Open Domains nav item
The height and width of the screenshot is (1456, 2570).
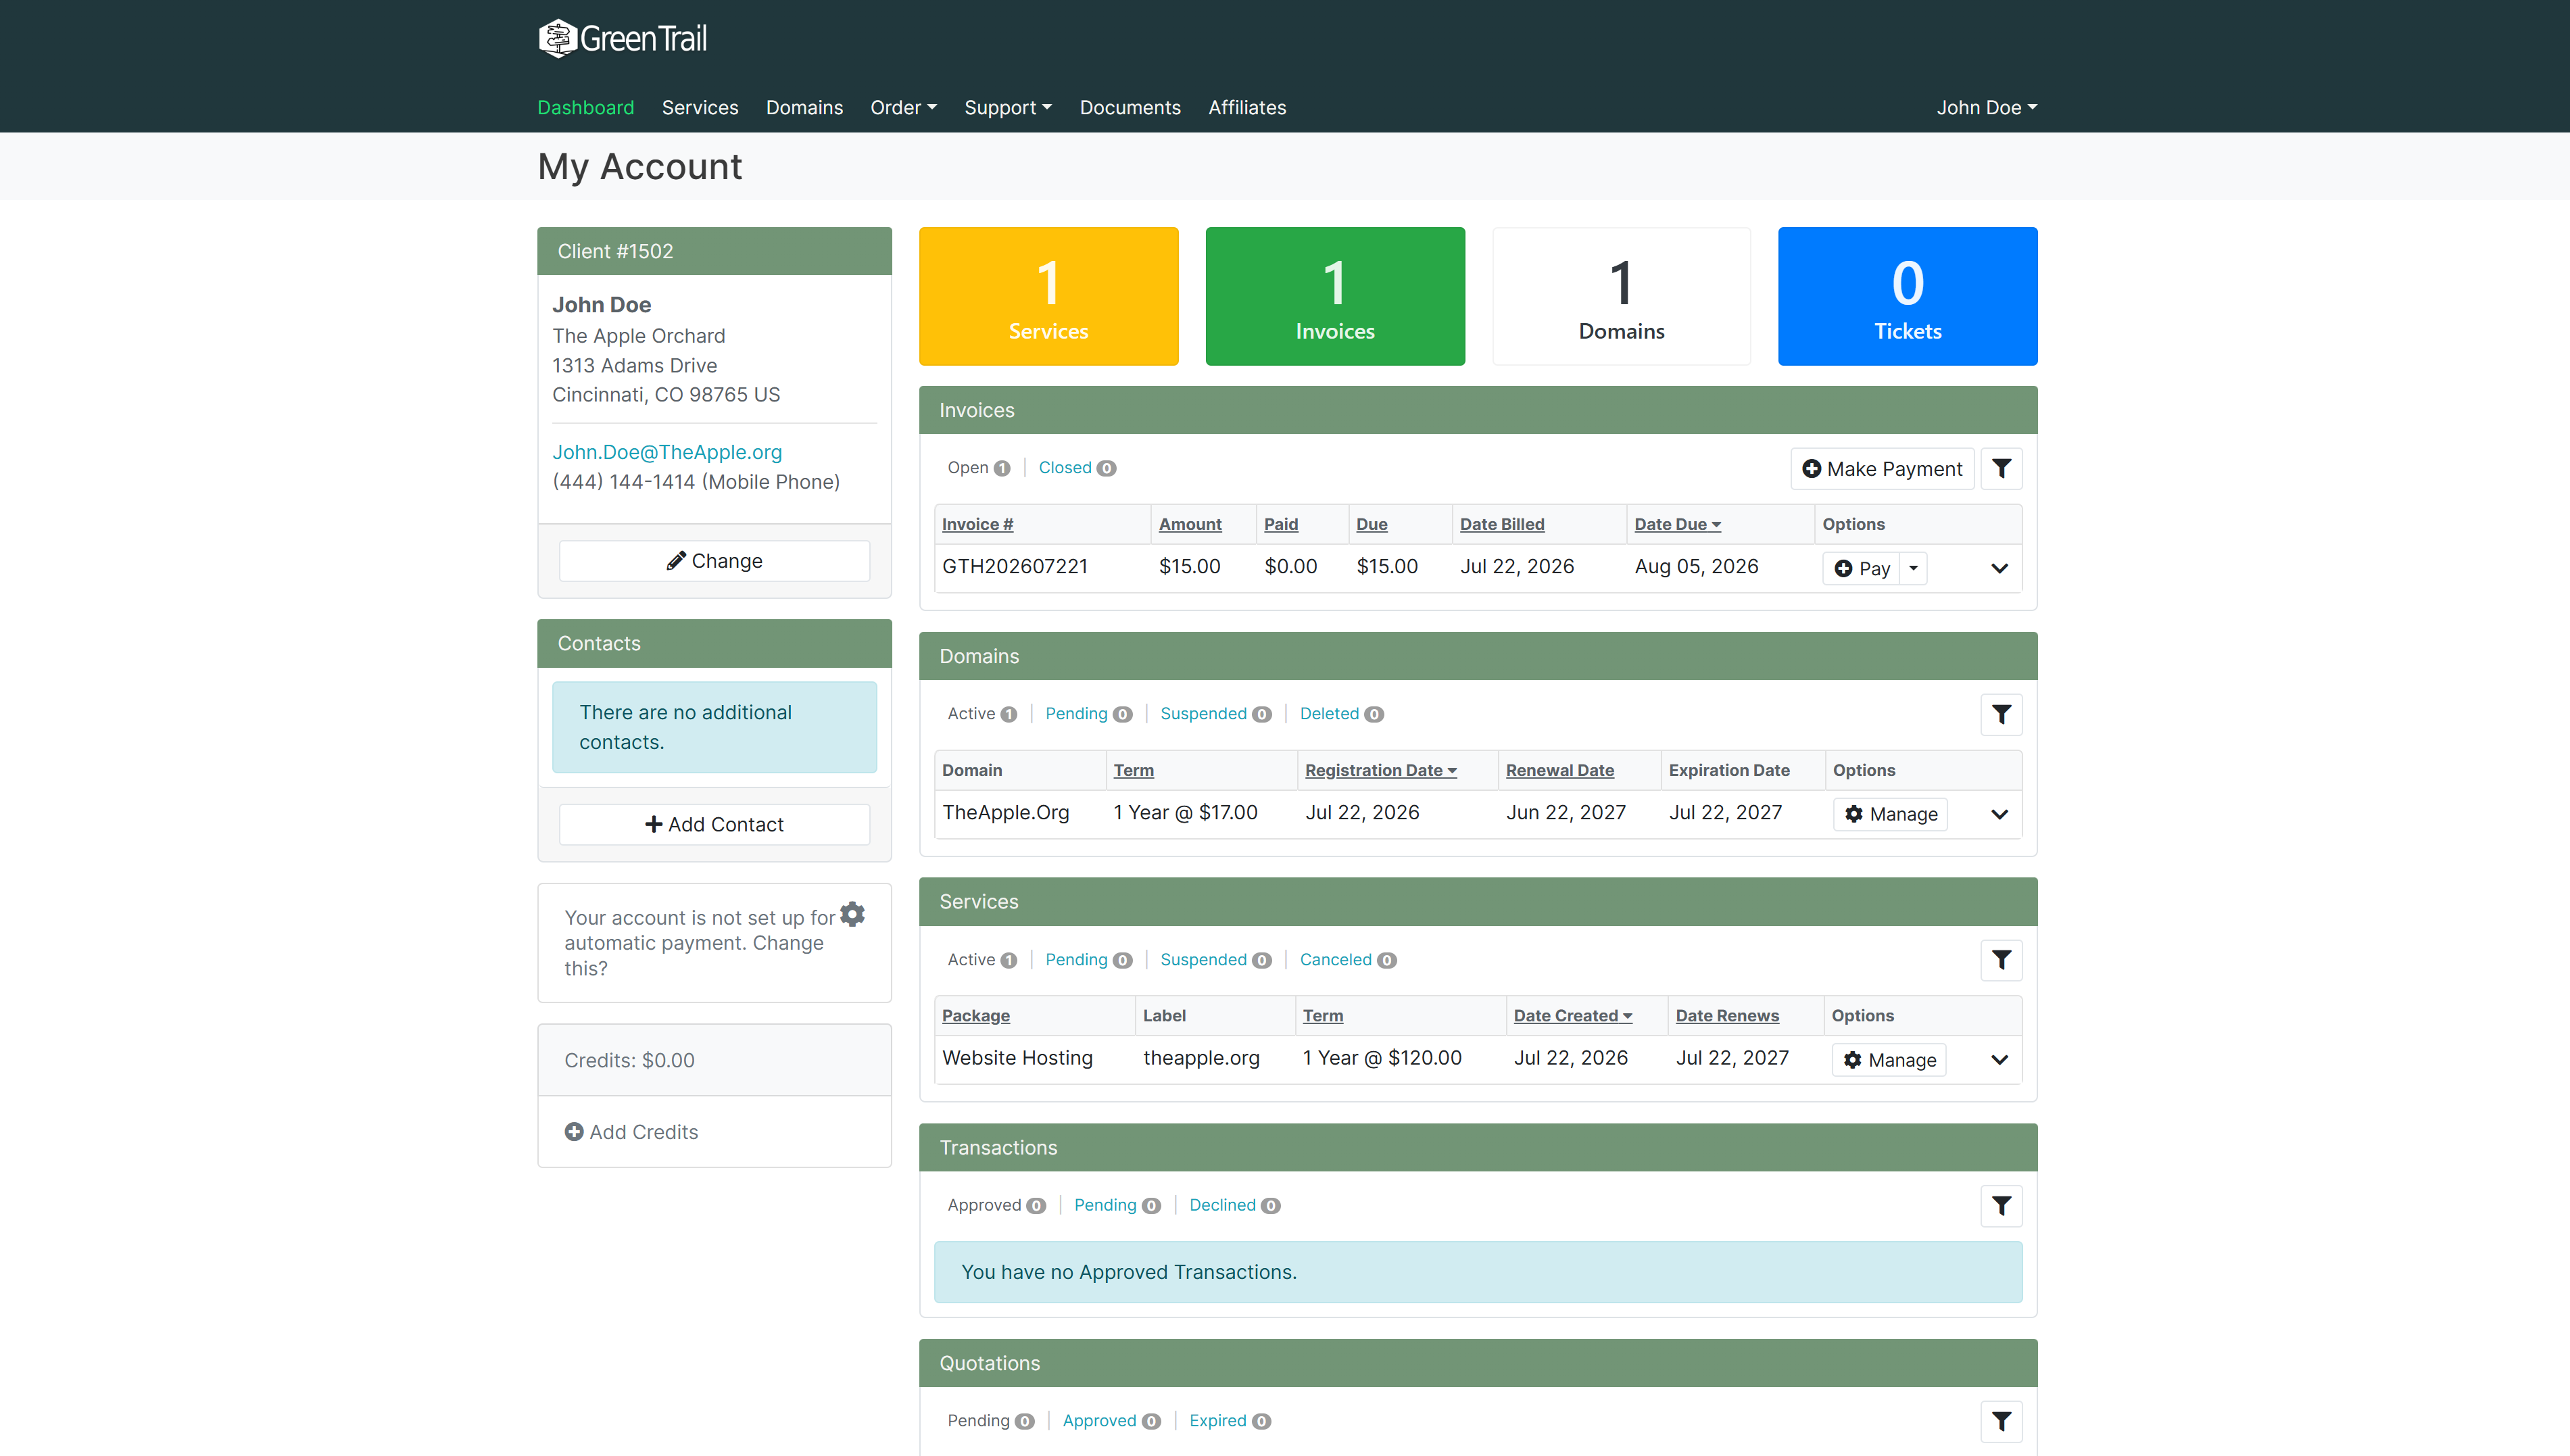coord(804,107)
